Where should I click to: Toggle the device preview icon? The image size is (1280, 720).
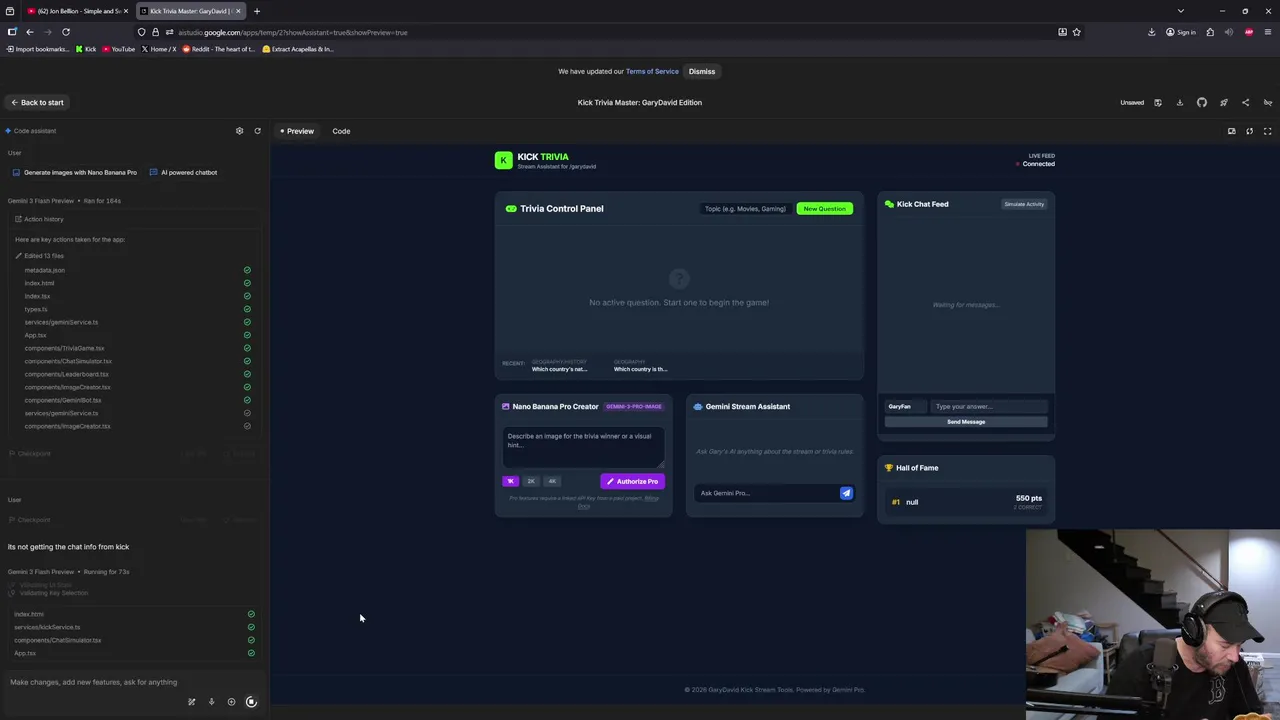(x=1231, y=131)
